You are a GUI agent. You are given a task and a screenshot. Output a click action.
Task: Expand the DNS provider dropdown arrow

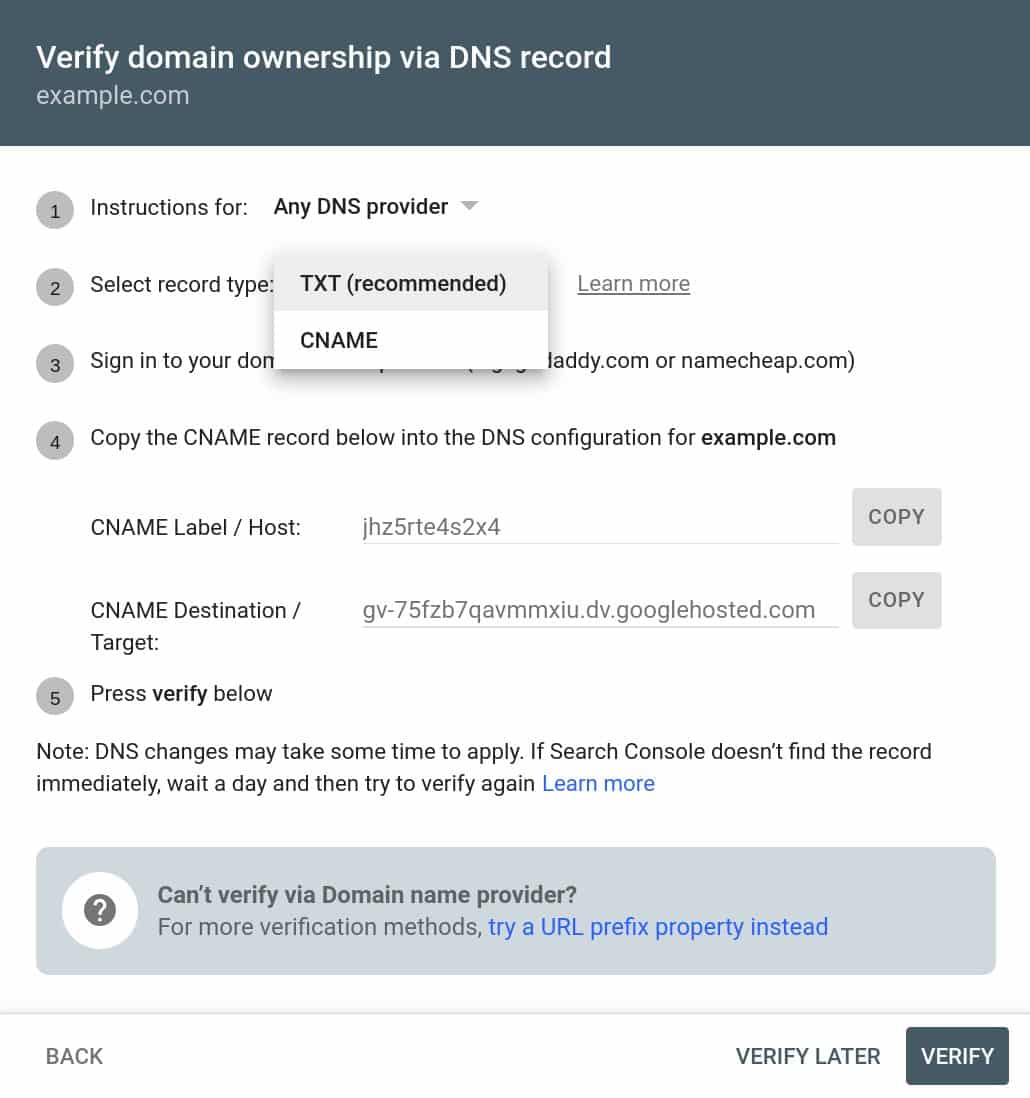469,207
